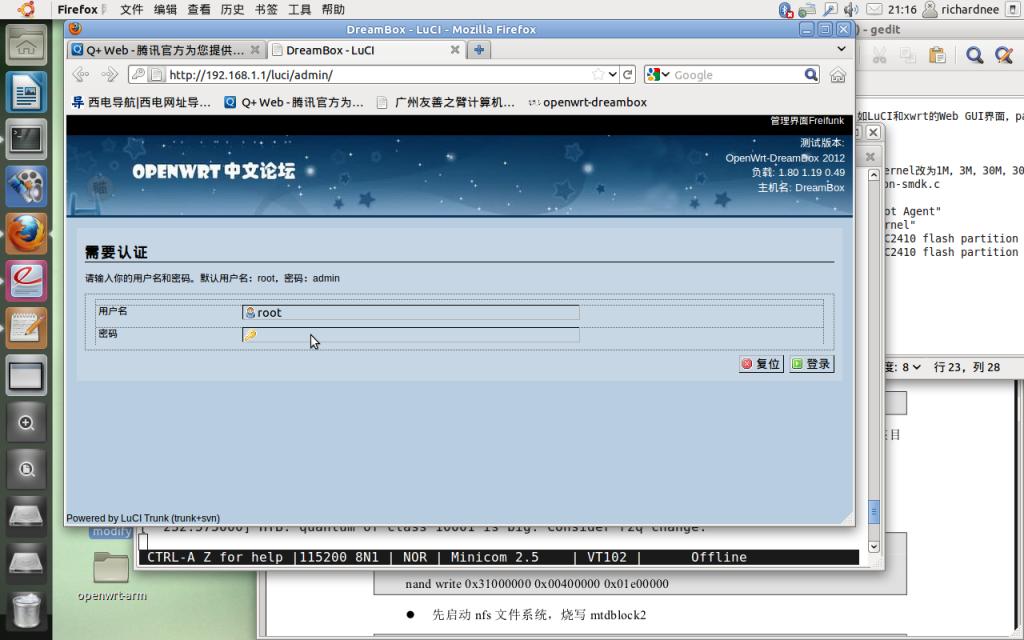Click the 管理界面 link in the header
This screenshot has width=1024, height=640.
[x=790, y=120]
